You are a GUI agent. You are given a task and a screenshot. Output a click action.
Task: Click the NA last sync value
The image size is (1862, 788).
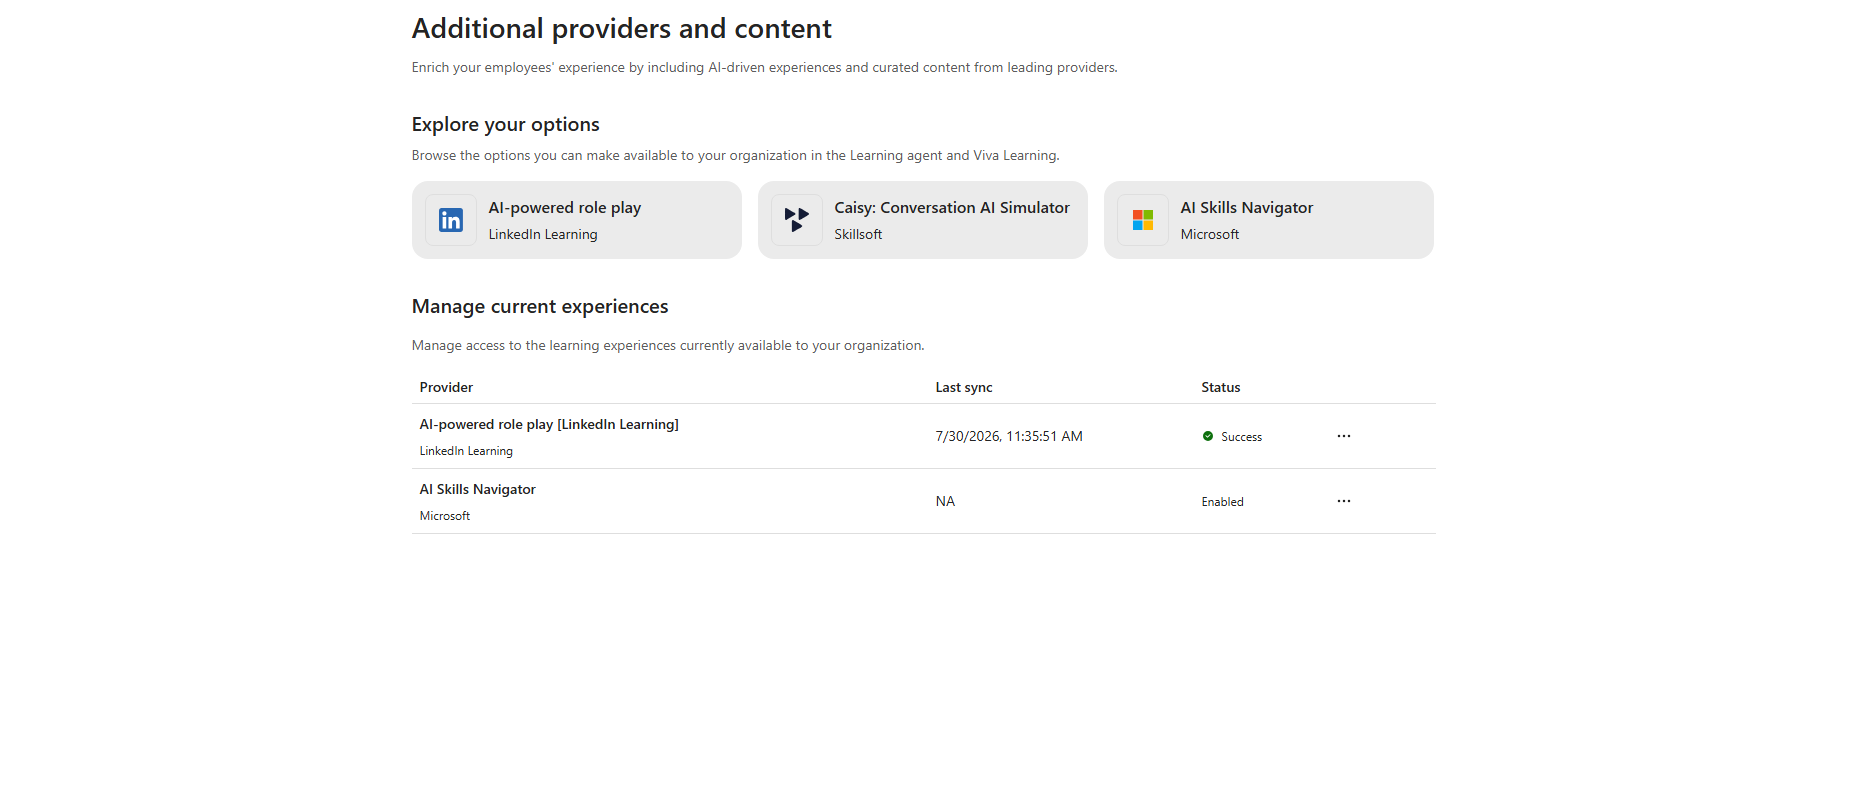tap(945, 501)
